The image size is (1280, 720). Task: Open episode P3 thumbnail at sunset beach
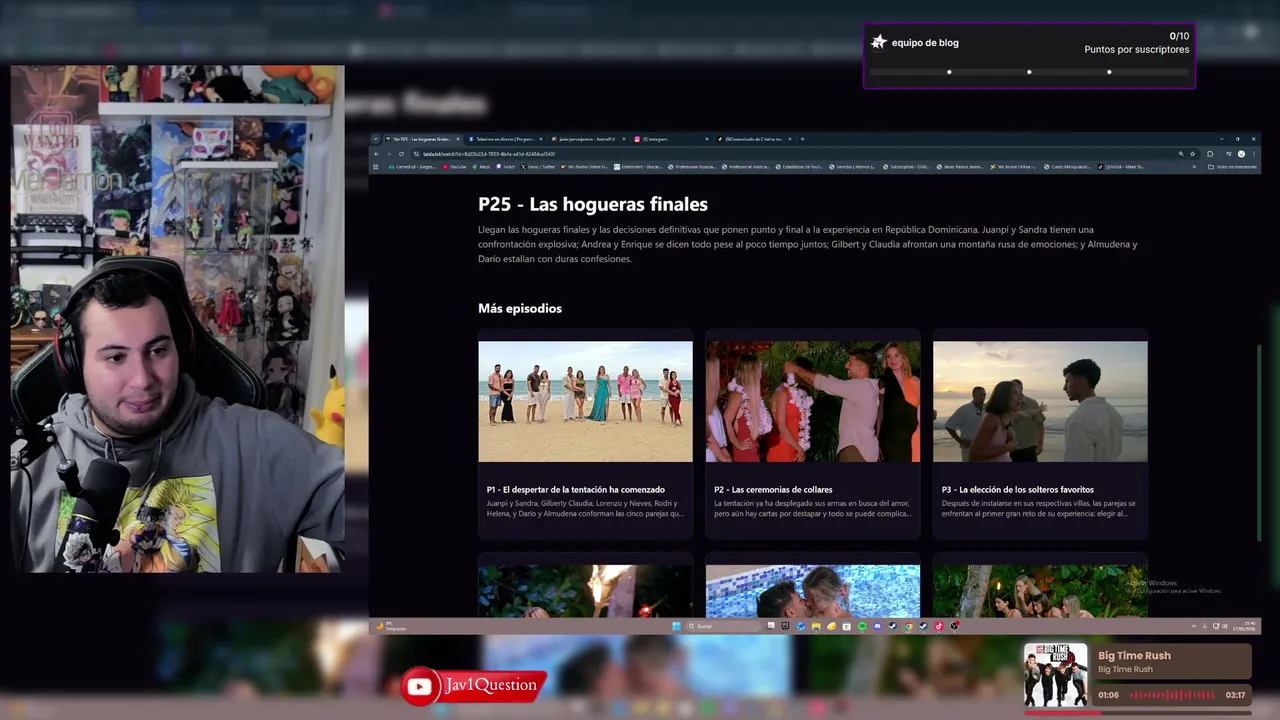1040,401
